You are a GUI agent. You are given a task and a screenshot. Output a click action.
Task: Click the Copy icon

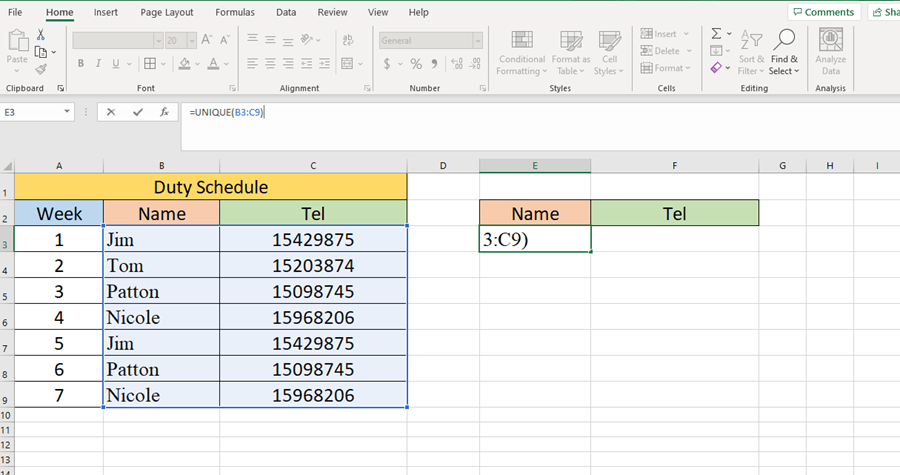click(41, 52)
